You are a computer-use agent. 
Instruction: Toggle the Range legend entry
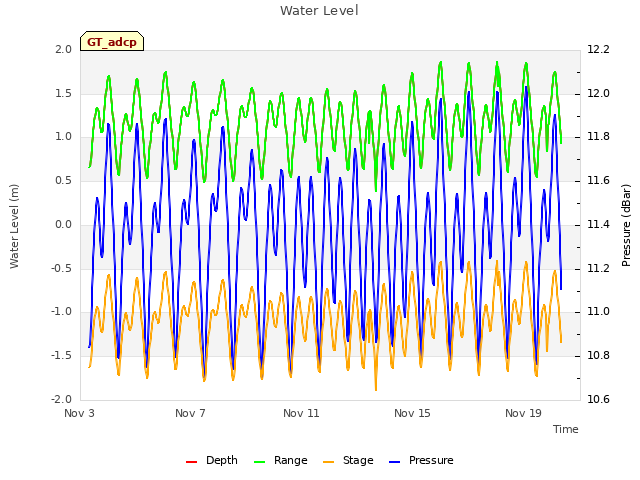coord(280,460)
